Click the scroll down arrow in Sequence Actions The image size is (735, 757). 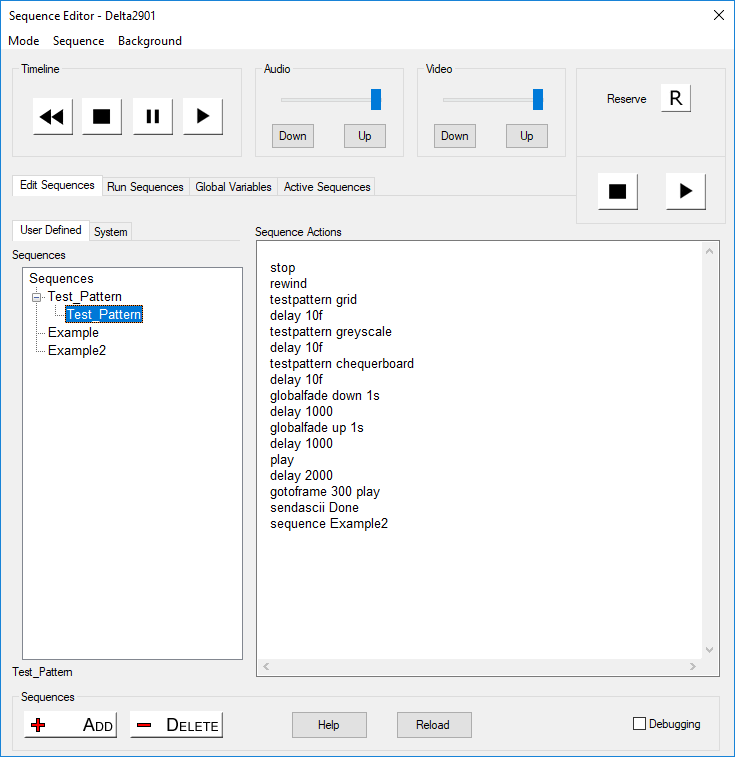click(709, 650)
